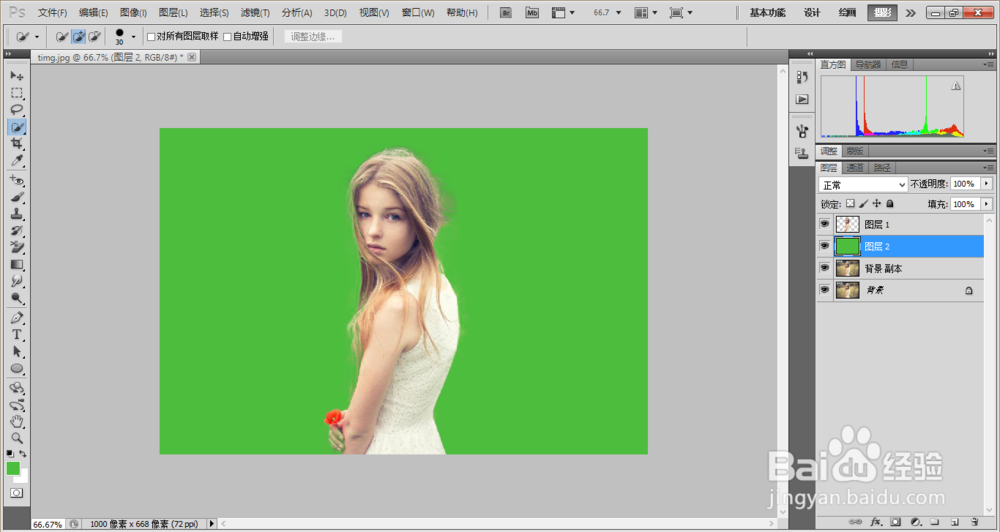Select the Brush tool
The height and width of the screenshot is (532, 1000).
[17, 197]
